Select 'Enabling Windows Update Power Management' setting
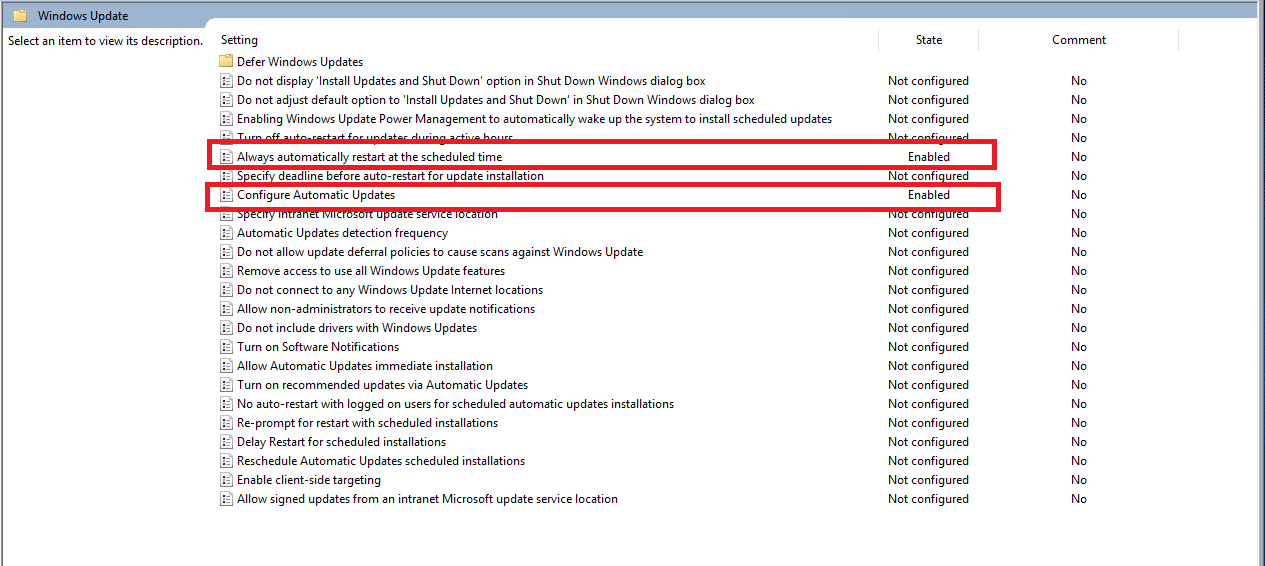This screenshot has width=1265, height=566. [534, 119]
